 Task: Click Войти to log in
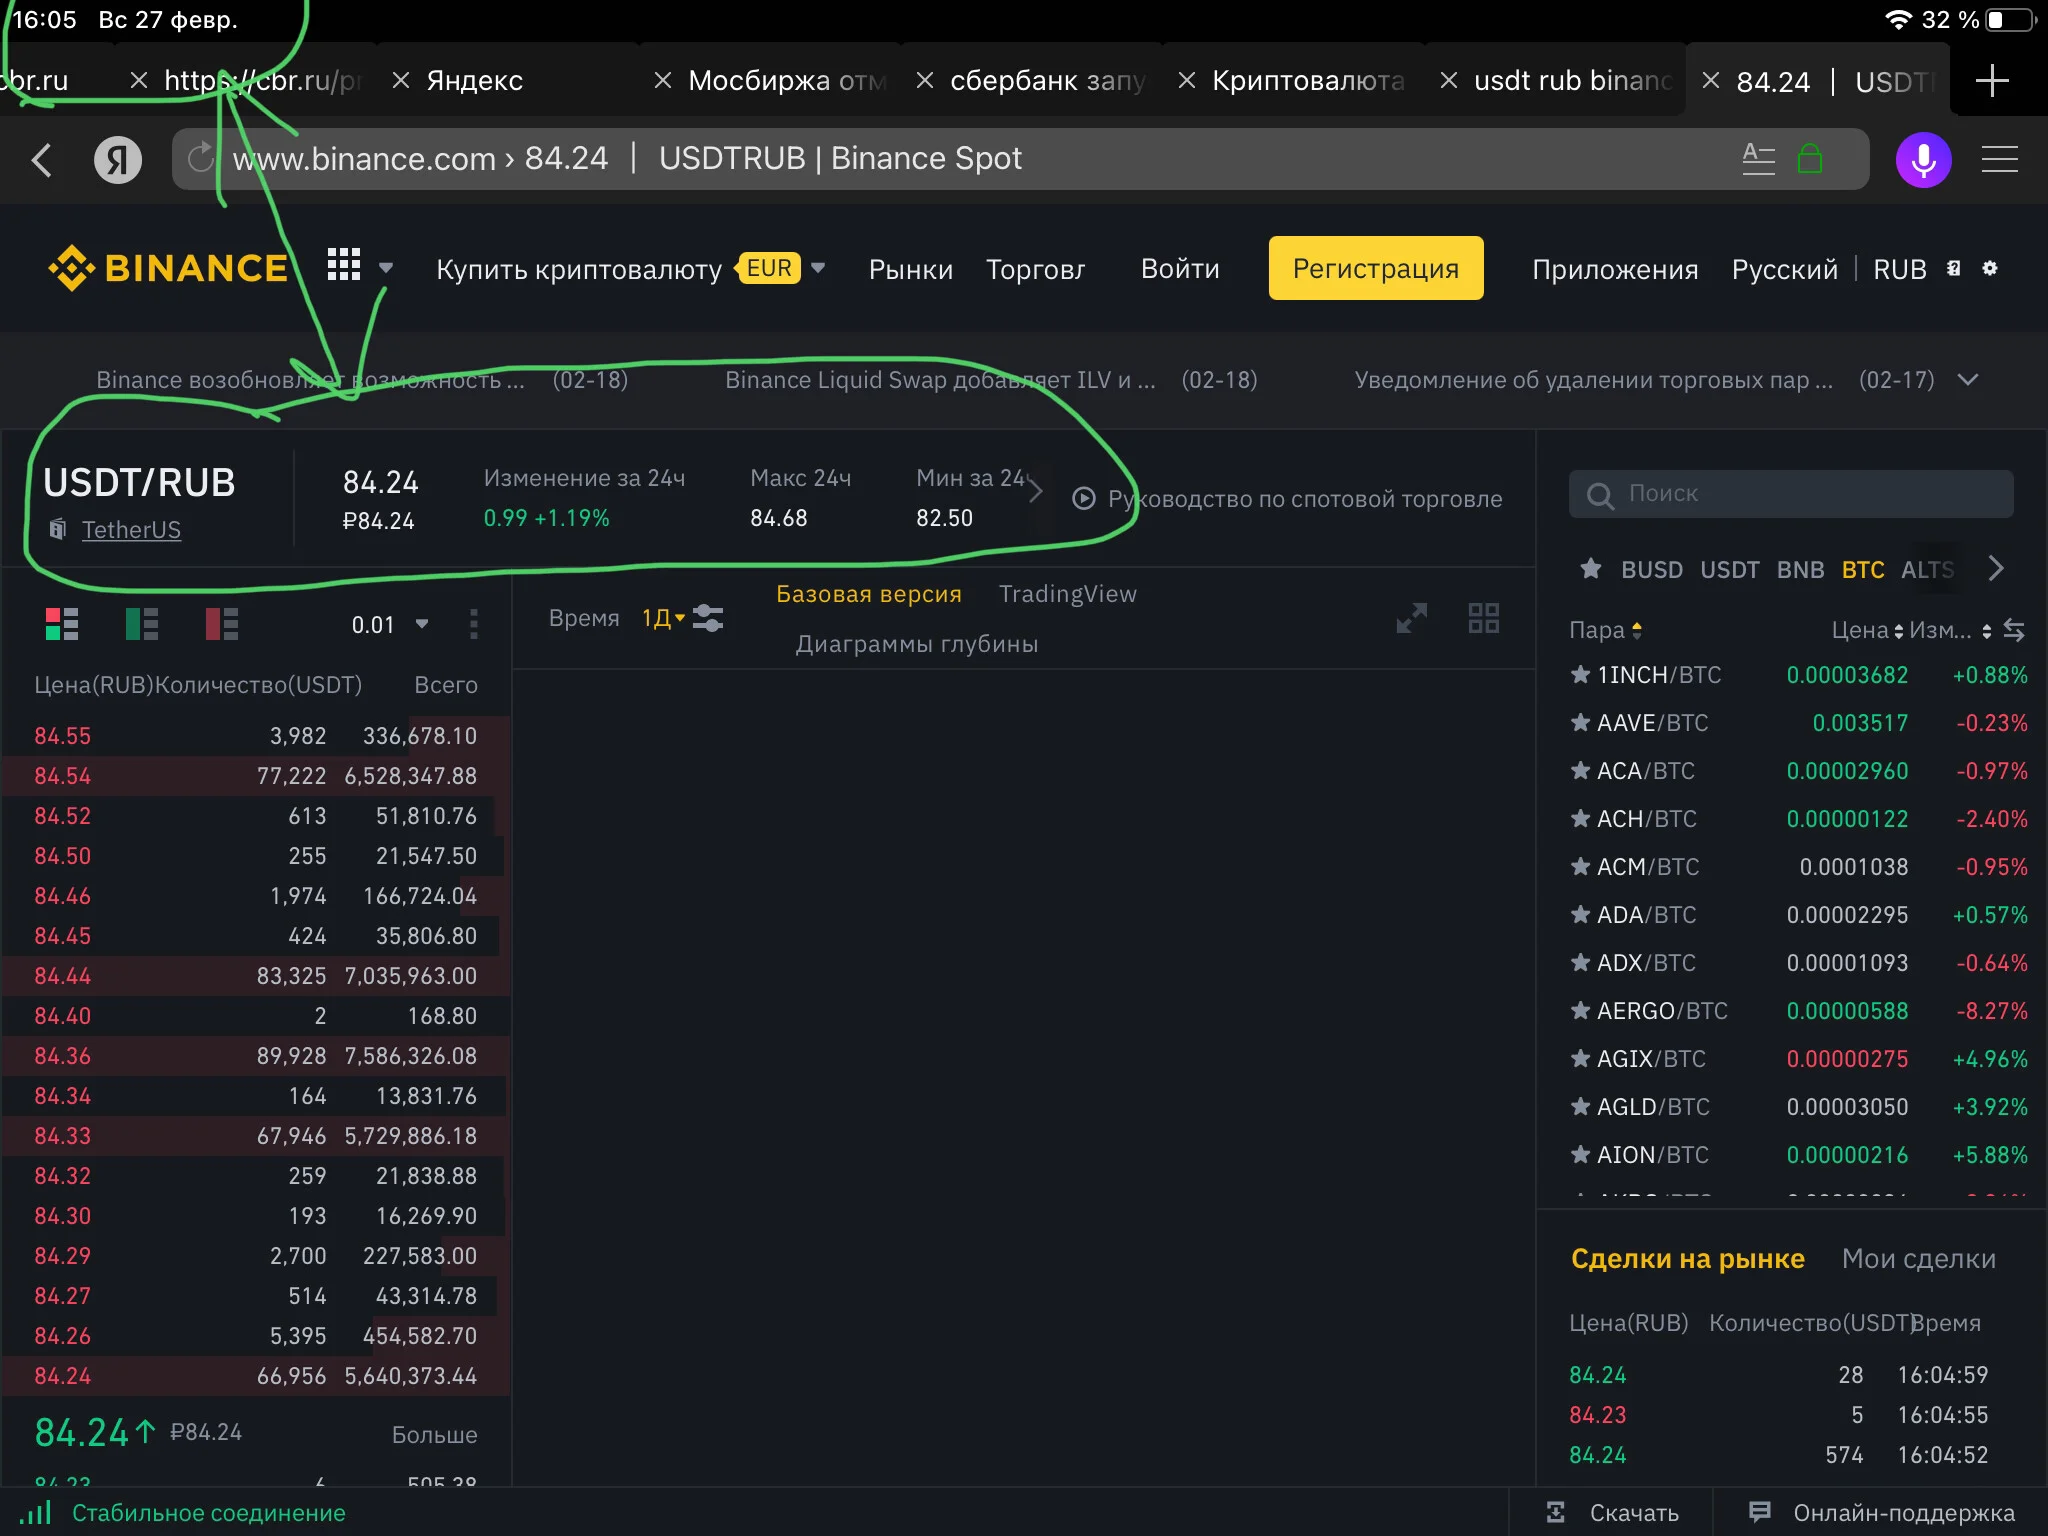pos(1180,269)
